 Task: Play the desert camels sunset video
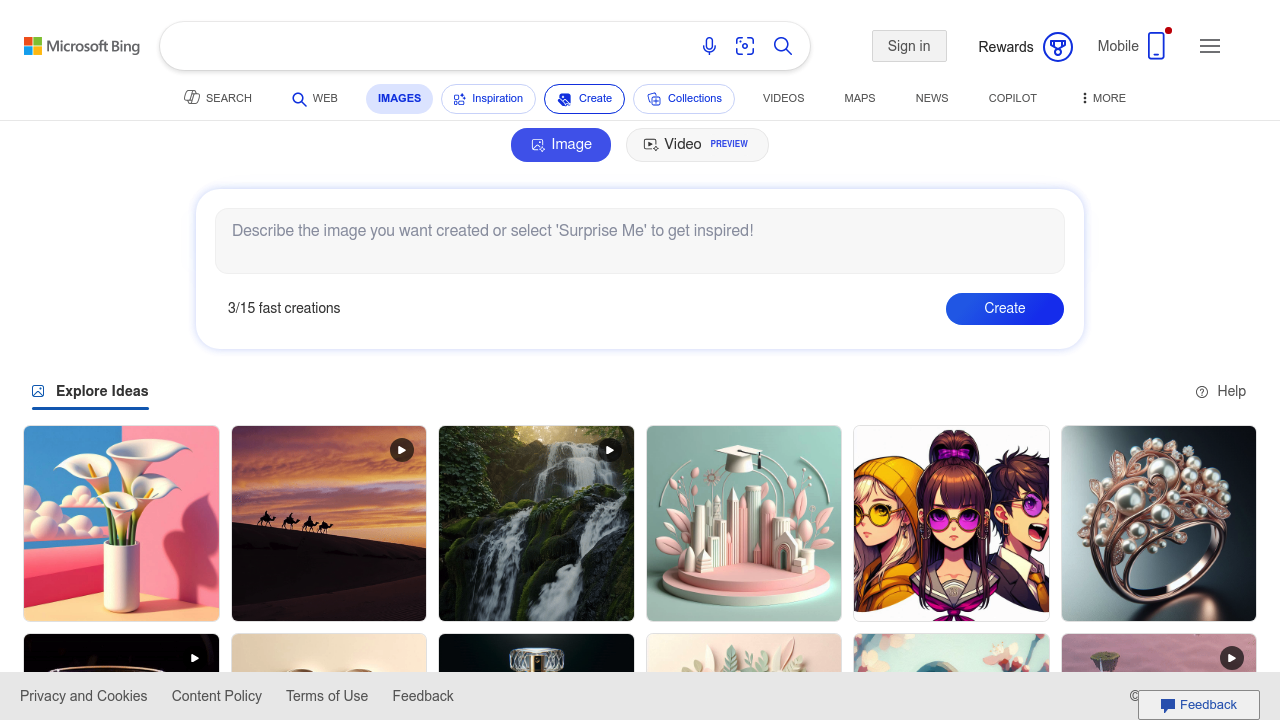point(401,450)
